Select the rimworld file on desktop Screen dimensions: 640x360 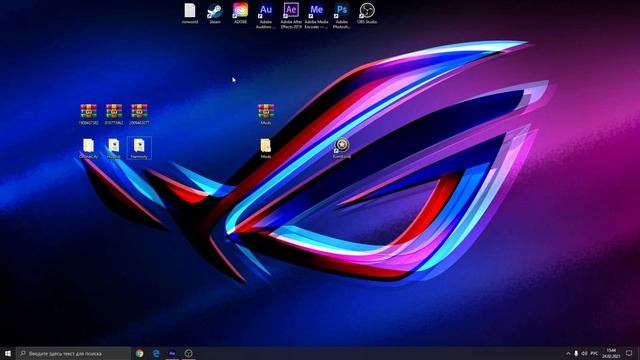(190, 13)
